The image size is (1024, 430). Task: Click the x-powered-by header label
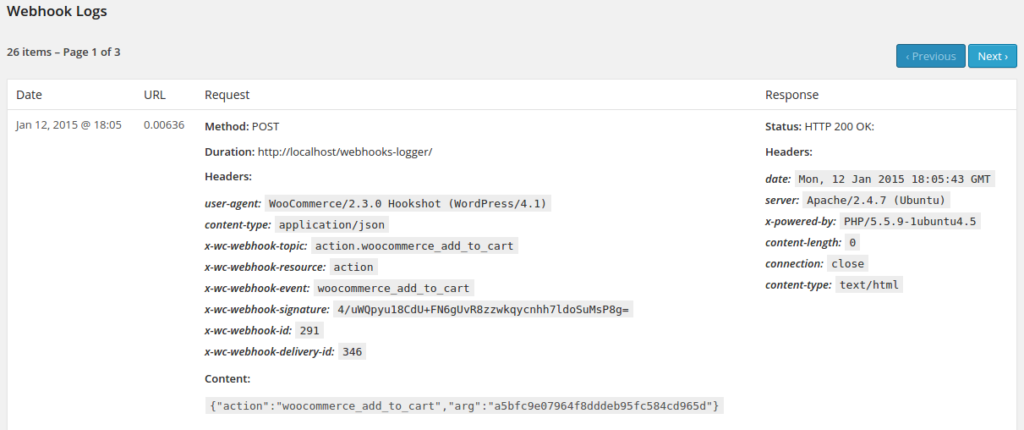[800, 222]
